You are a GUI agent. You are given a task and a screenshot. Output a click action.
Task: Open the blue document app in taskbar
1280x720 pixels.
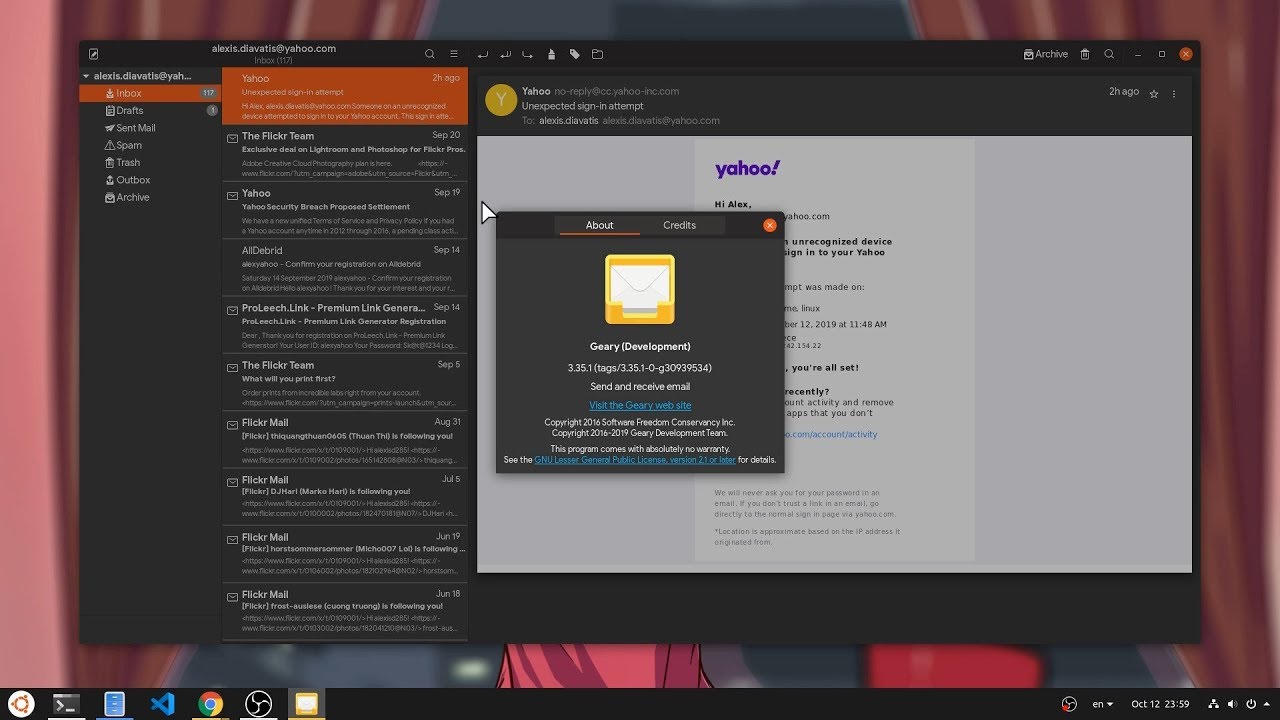coord(115,704)
